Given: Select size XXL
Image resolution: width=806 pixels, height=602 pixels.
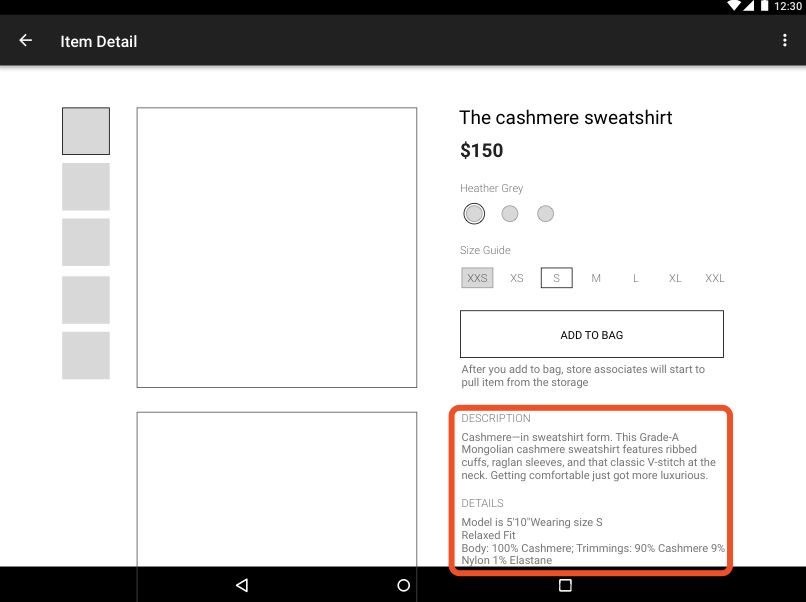Looking at the screenshot, I should coord(715,278).
